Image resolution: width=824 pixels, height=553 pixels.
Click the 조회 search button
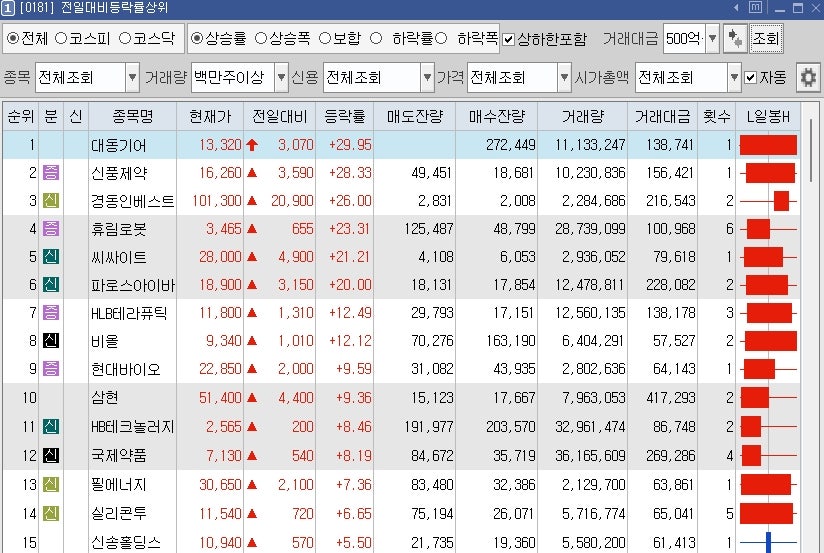[766, 38]
